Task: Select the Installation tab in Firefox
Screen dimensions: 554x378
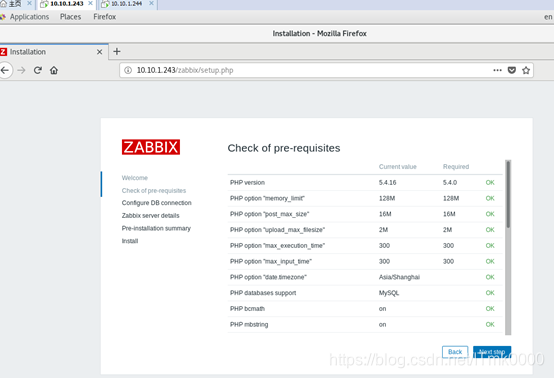Action: [x=54, y=52]
